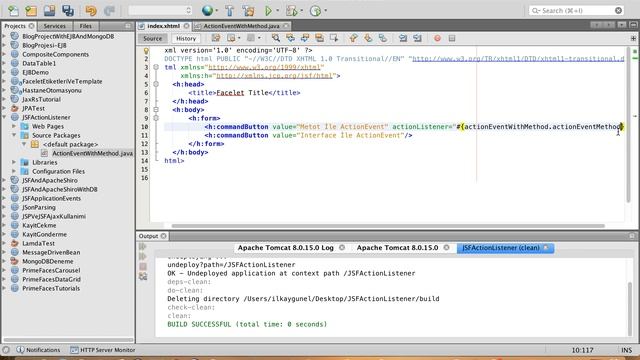Viewport: 640px width, 360px height.
Task: Toggle the Highlight Search icon
Action: tap(319, 38)
